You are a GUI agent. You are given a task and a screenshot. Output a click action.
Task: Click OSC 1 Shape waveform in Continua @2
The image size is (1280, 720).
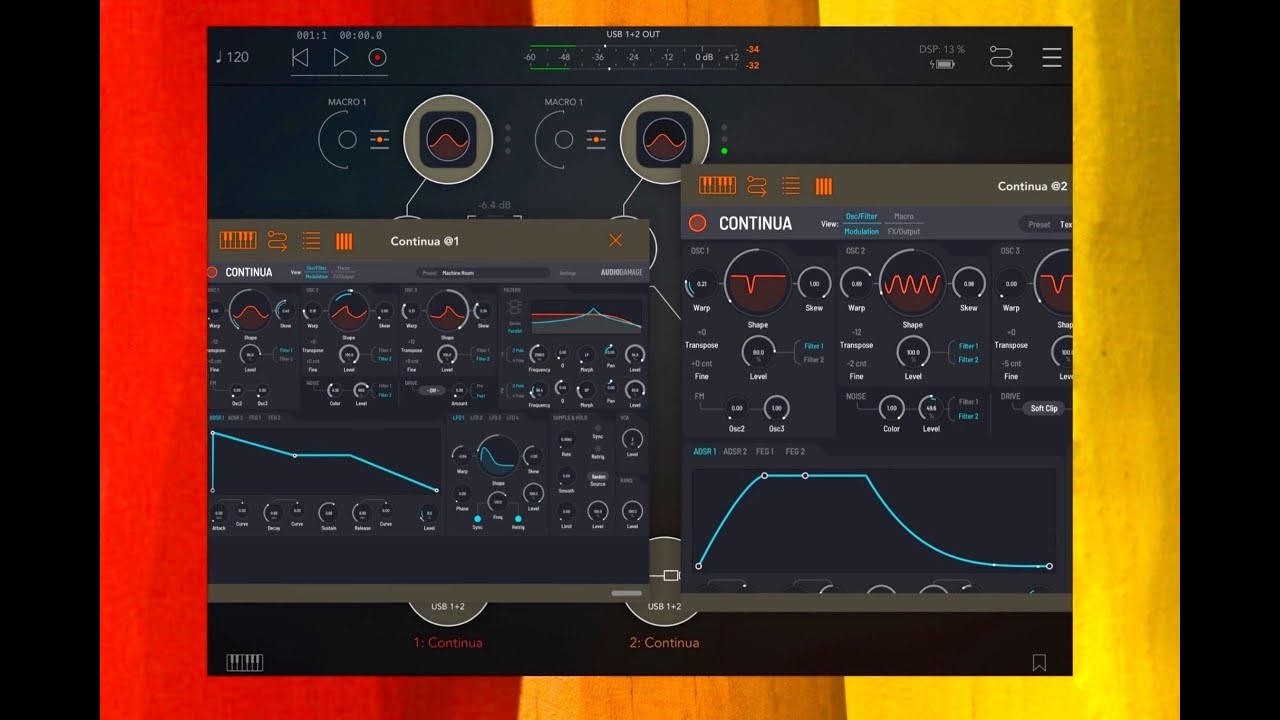(757, 283)
